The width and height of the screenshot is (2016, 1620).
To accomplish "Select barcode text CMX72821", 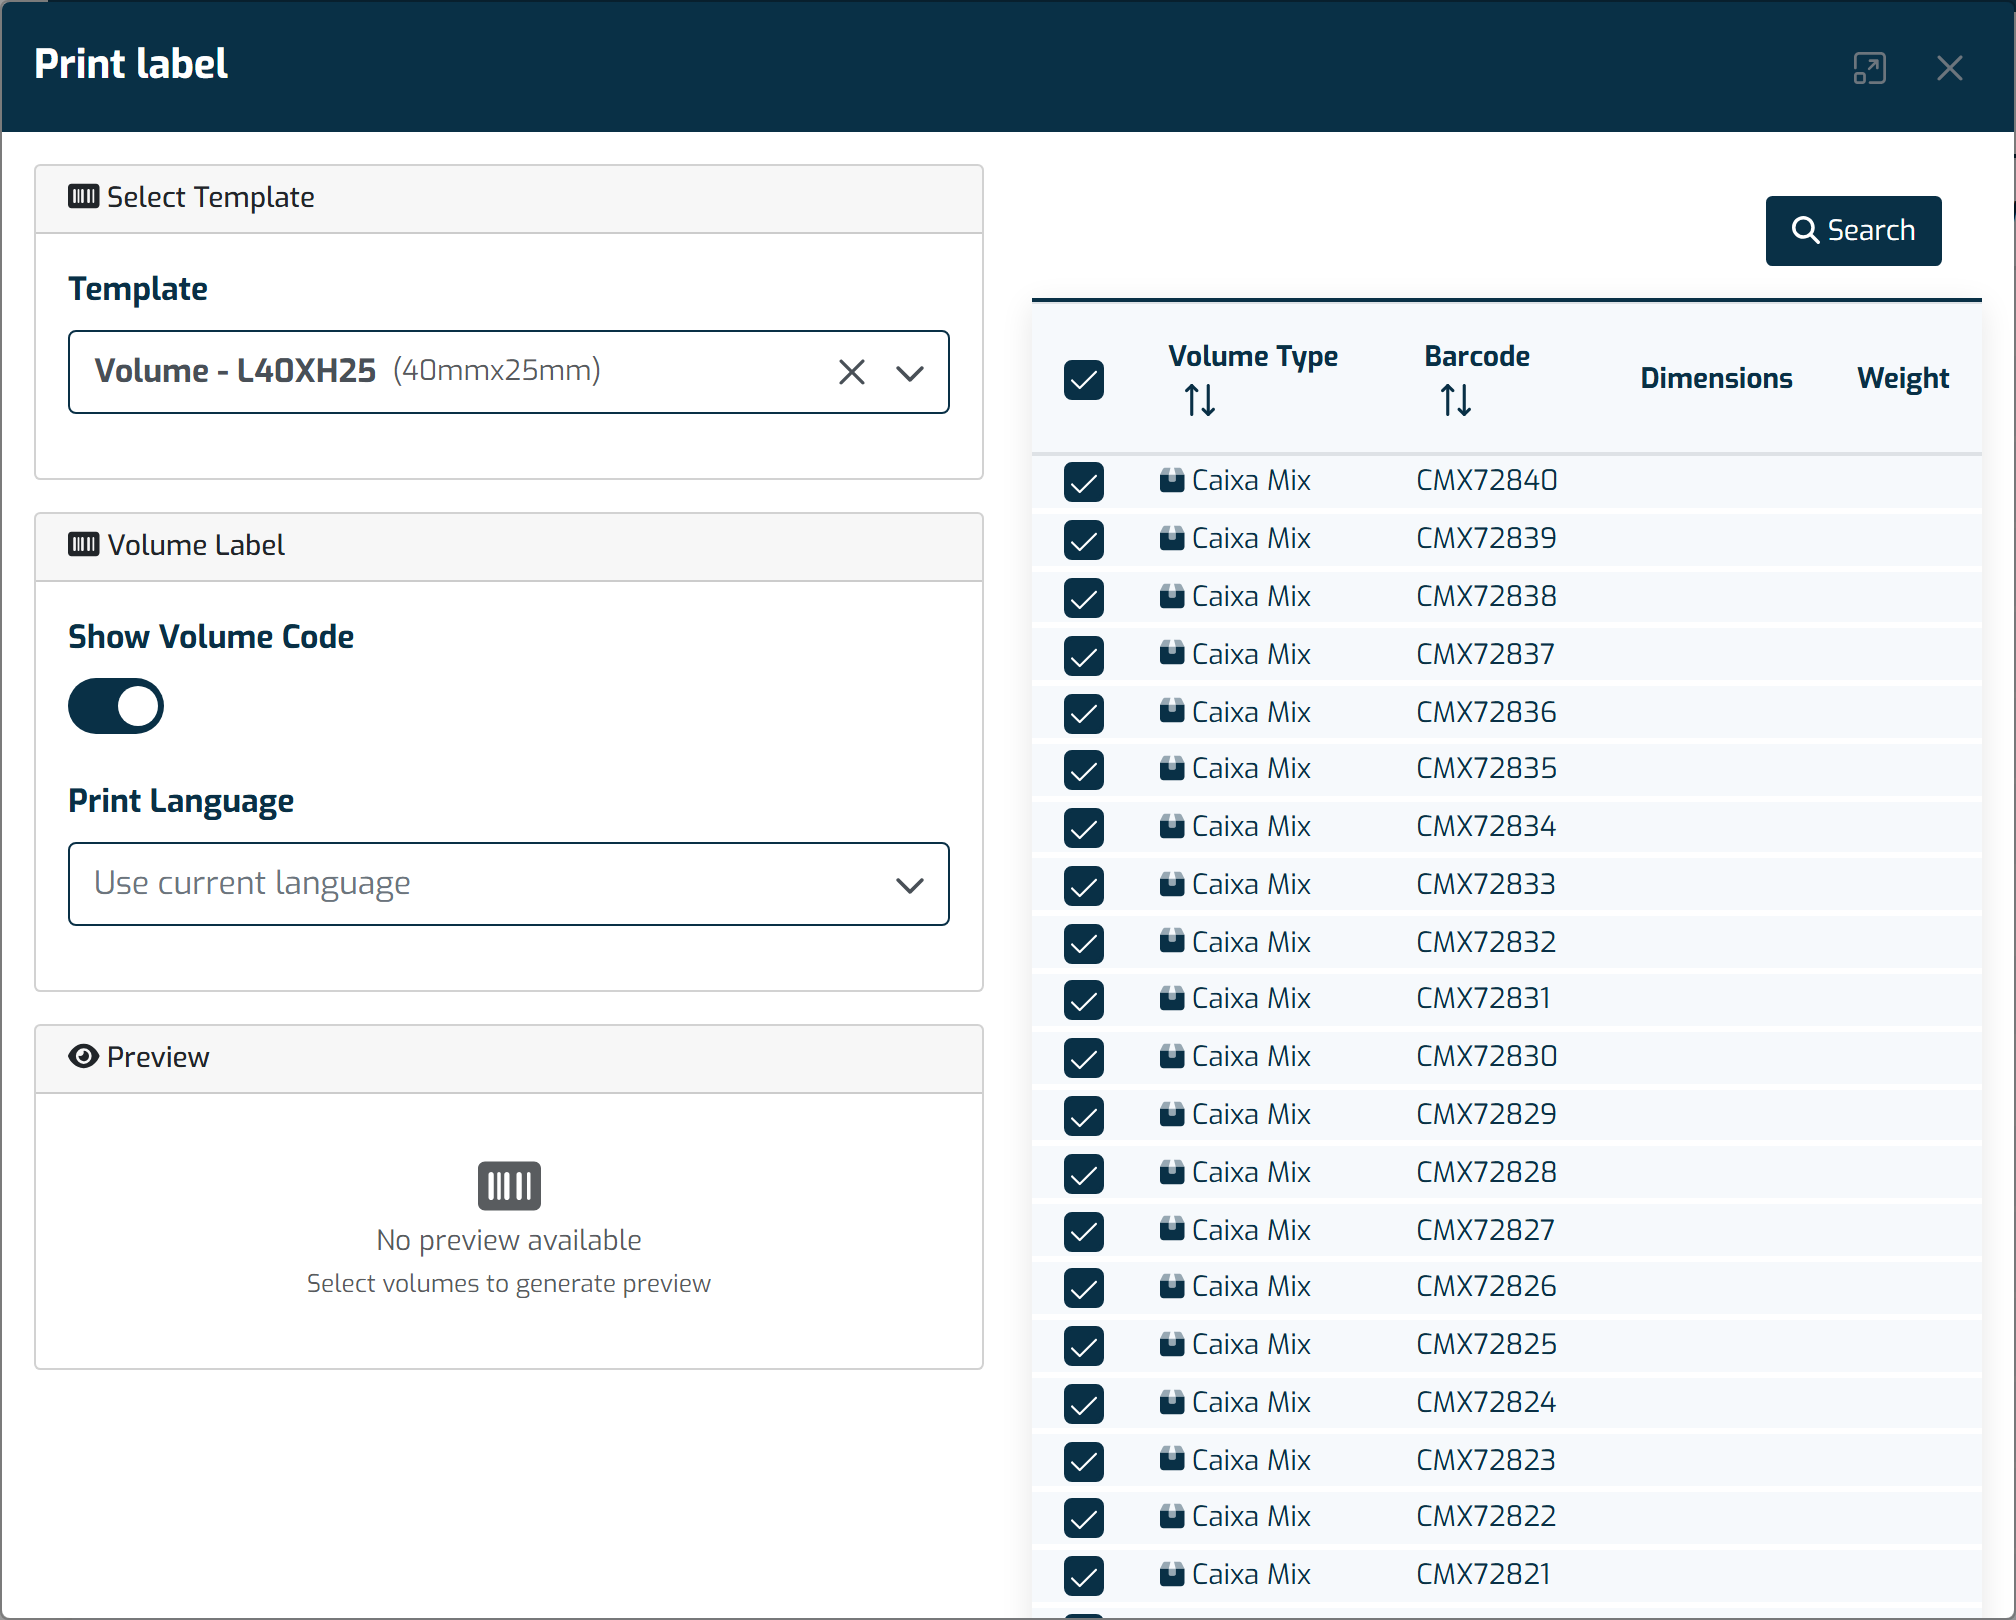I will 1483,1574.
